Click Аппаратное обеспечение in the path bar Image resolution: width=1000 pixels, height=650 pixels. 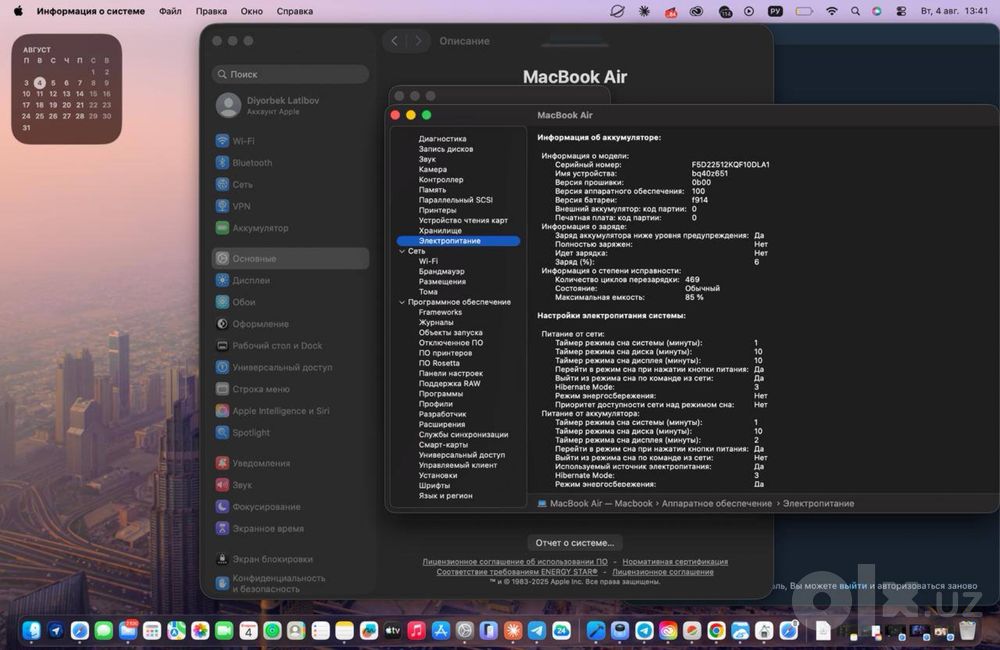pos(716,504)
